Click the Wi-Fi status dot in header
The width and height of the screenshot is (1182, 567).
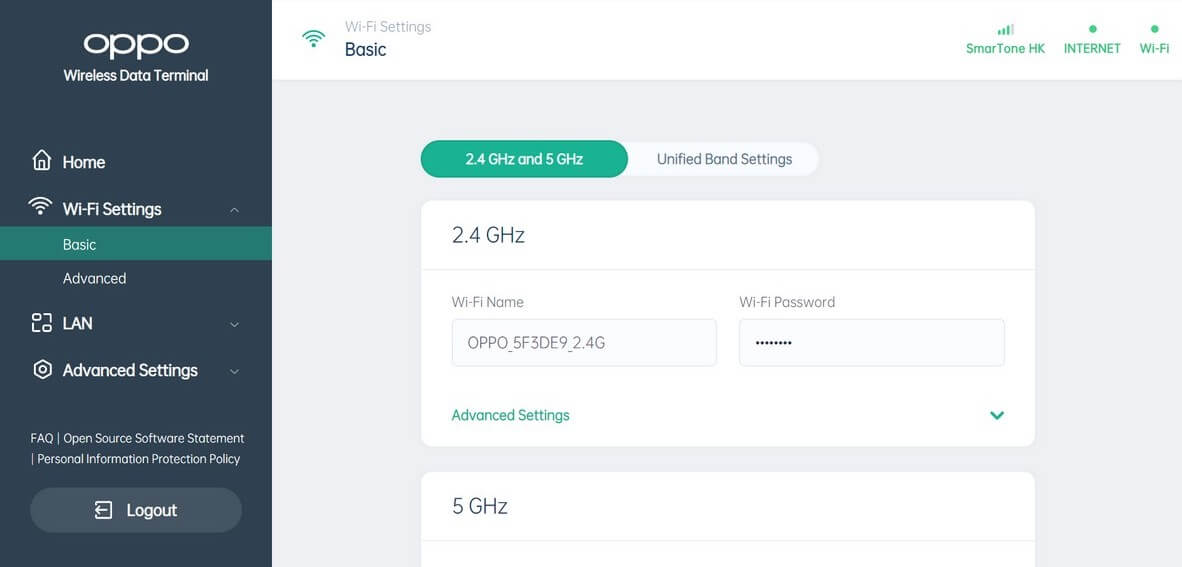coord(1154,30)
